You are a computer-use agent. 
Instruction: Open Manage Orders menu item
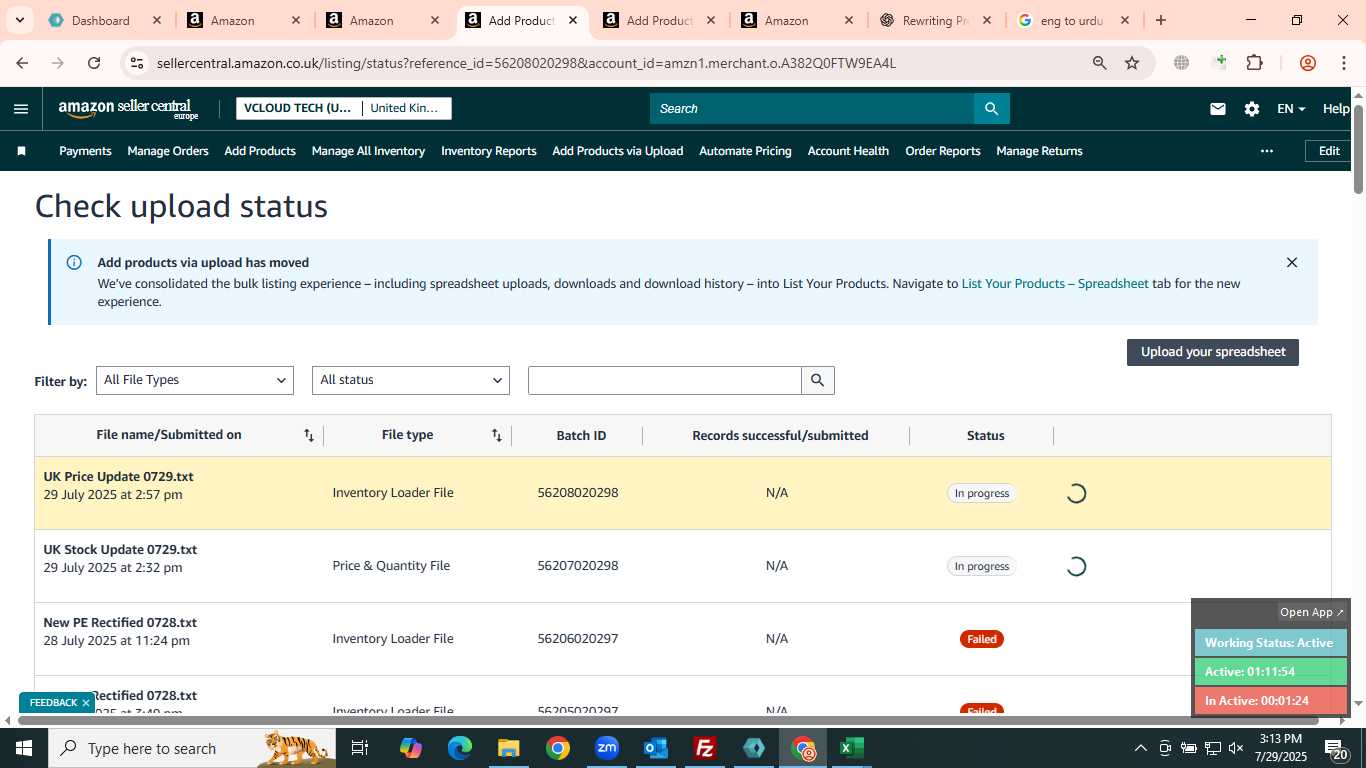(168, 151)
